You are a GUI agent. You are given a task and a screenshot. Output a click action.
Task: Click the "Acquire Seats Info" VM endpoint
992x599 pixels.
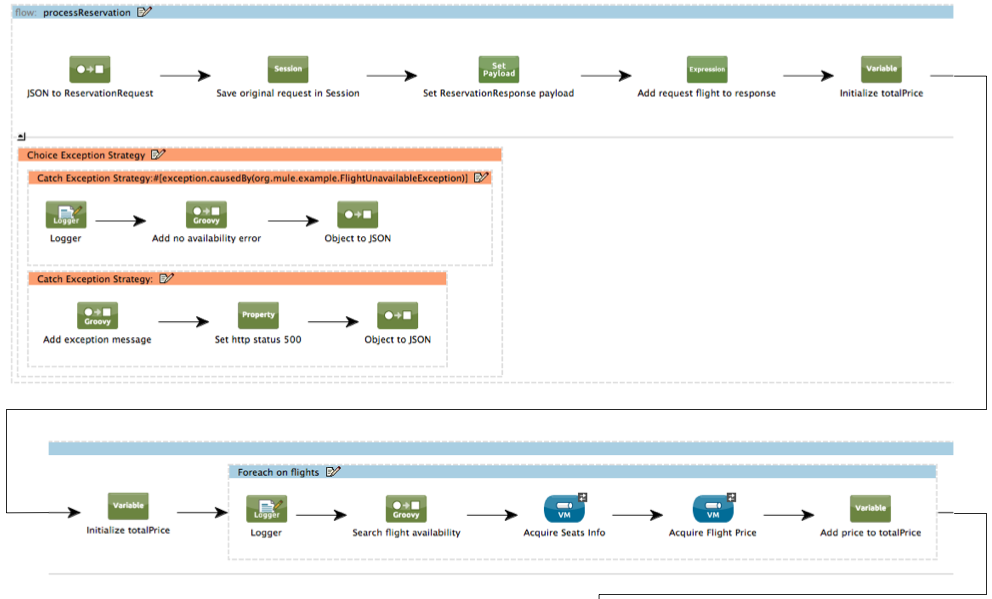[565, 512]
